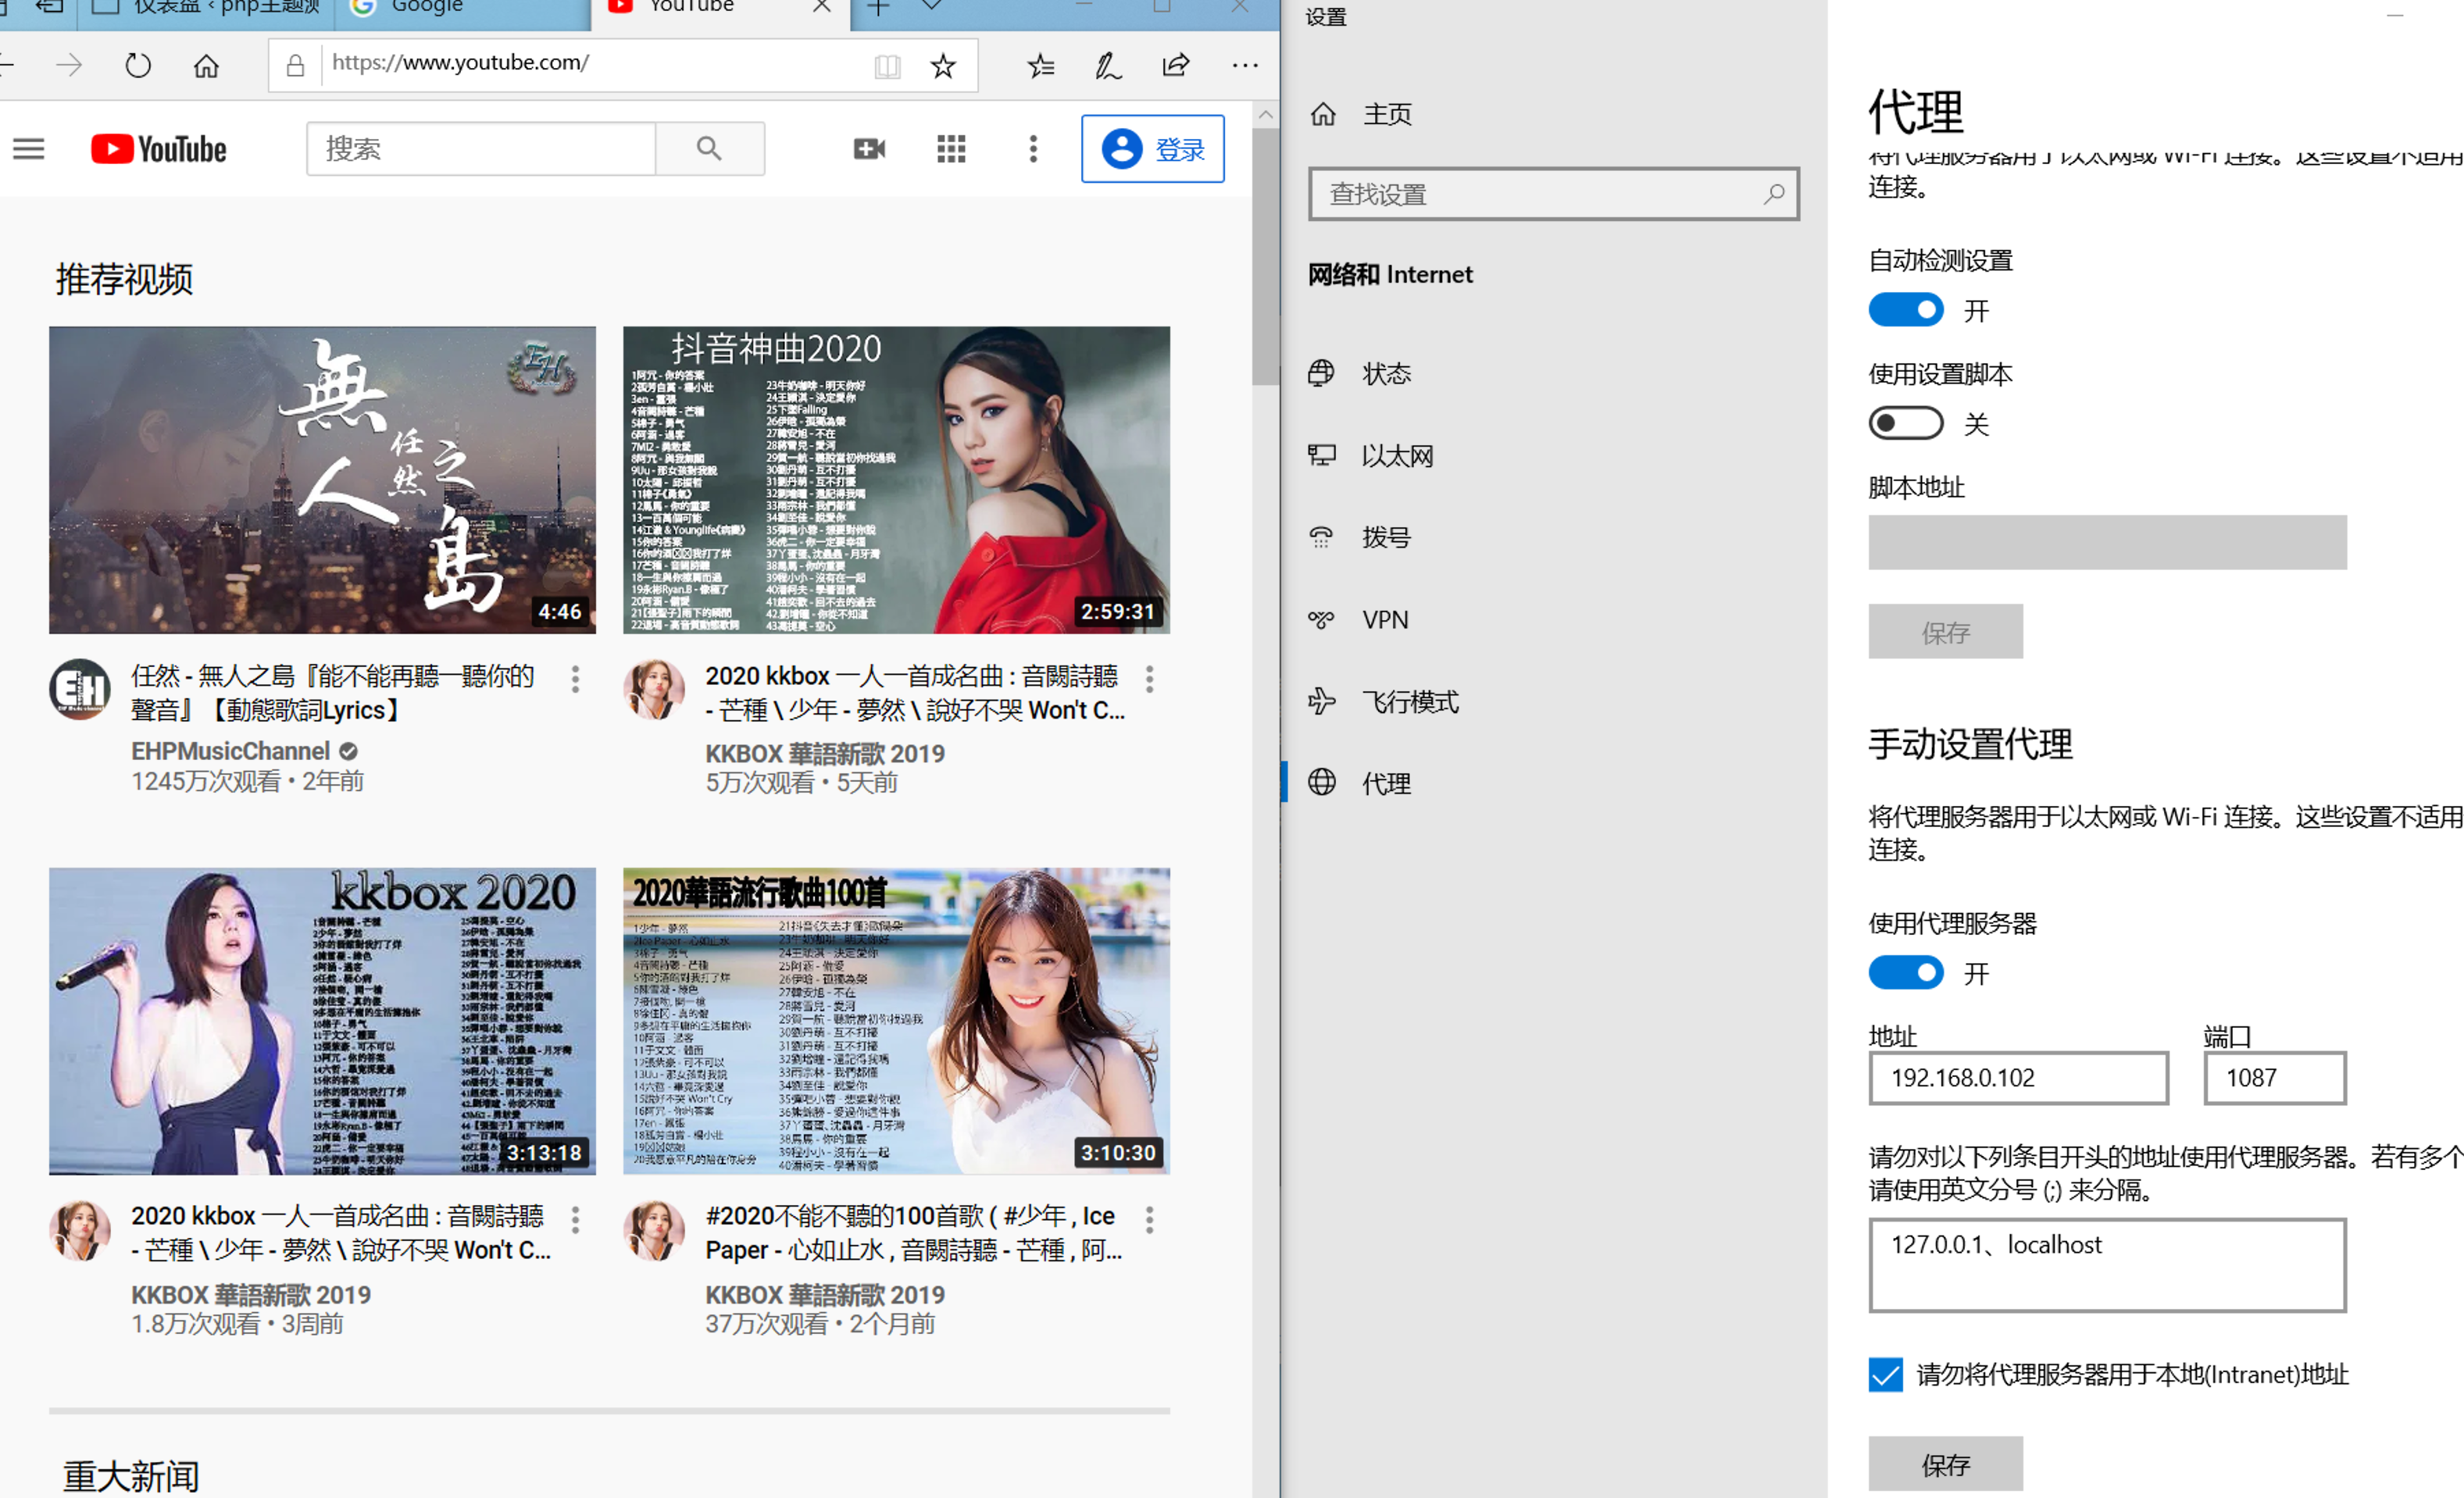Open the YouTube apps grid
Viewport: 2464px width, 1498px height.
tap(951, 149)
